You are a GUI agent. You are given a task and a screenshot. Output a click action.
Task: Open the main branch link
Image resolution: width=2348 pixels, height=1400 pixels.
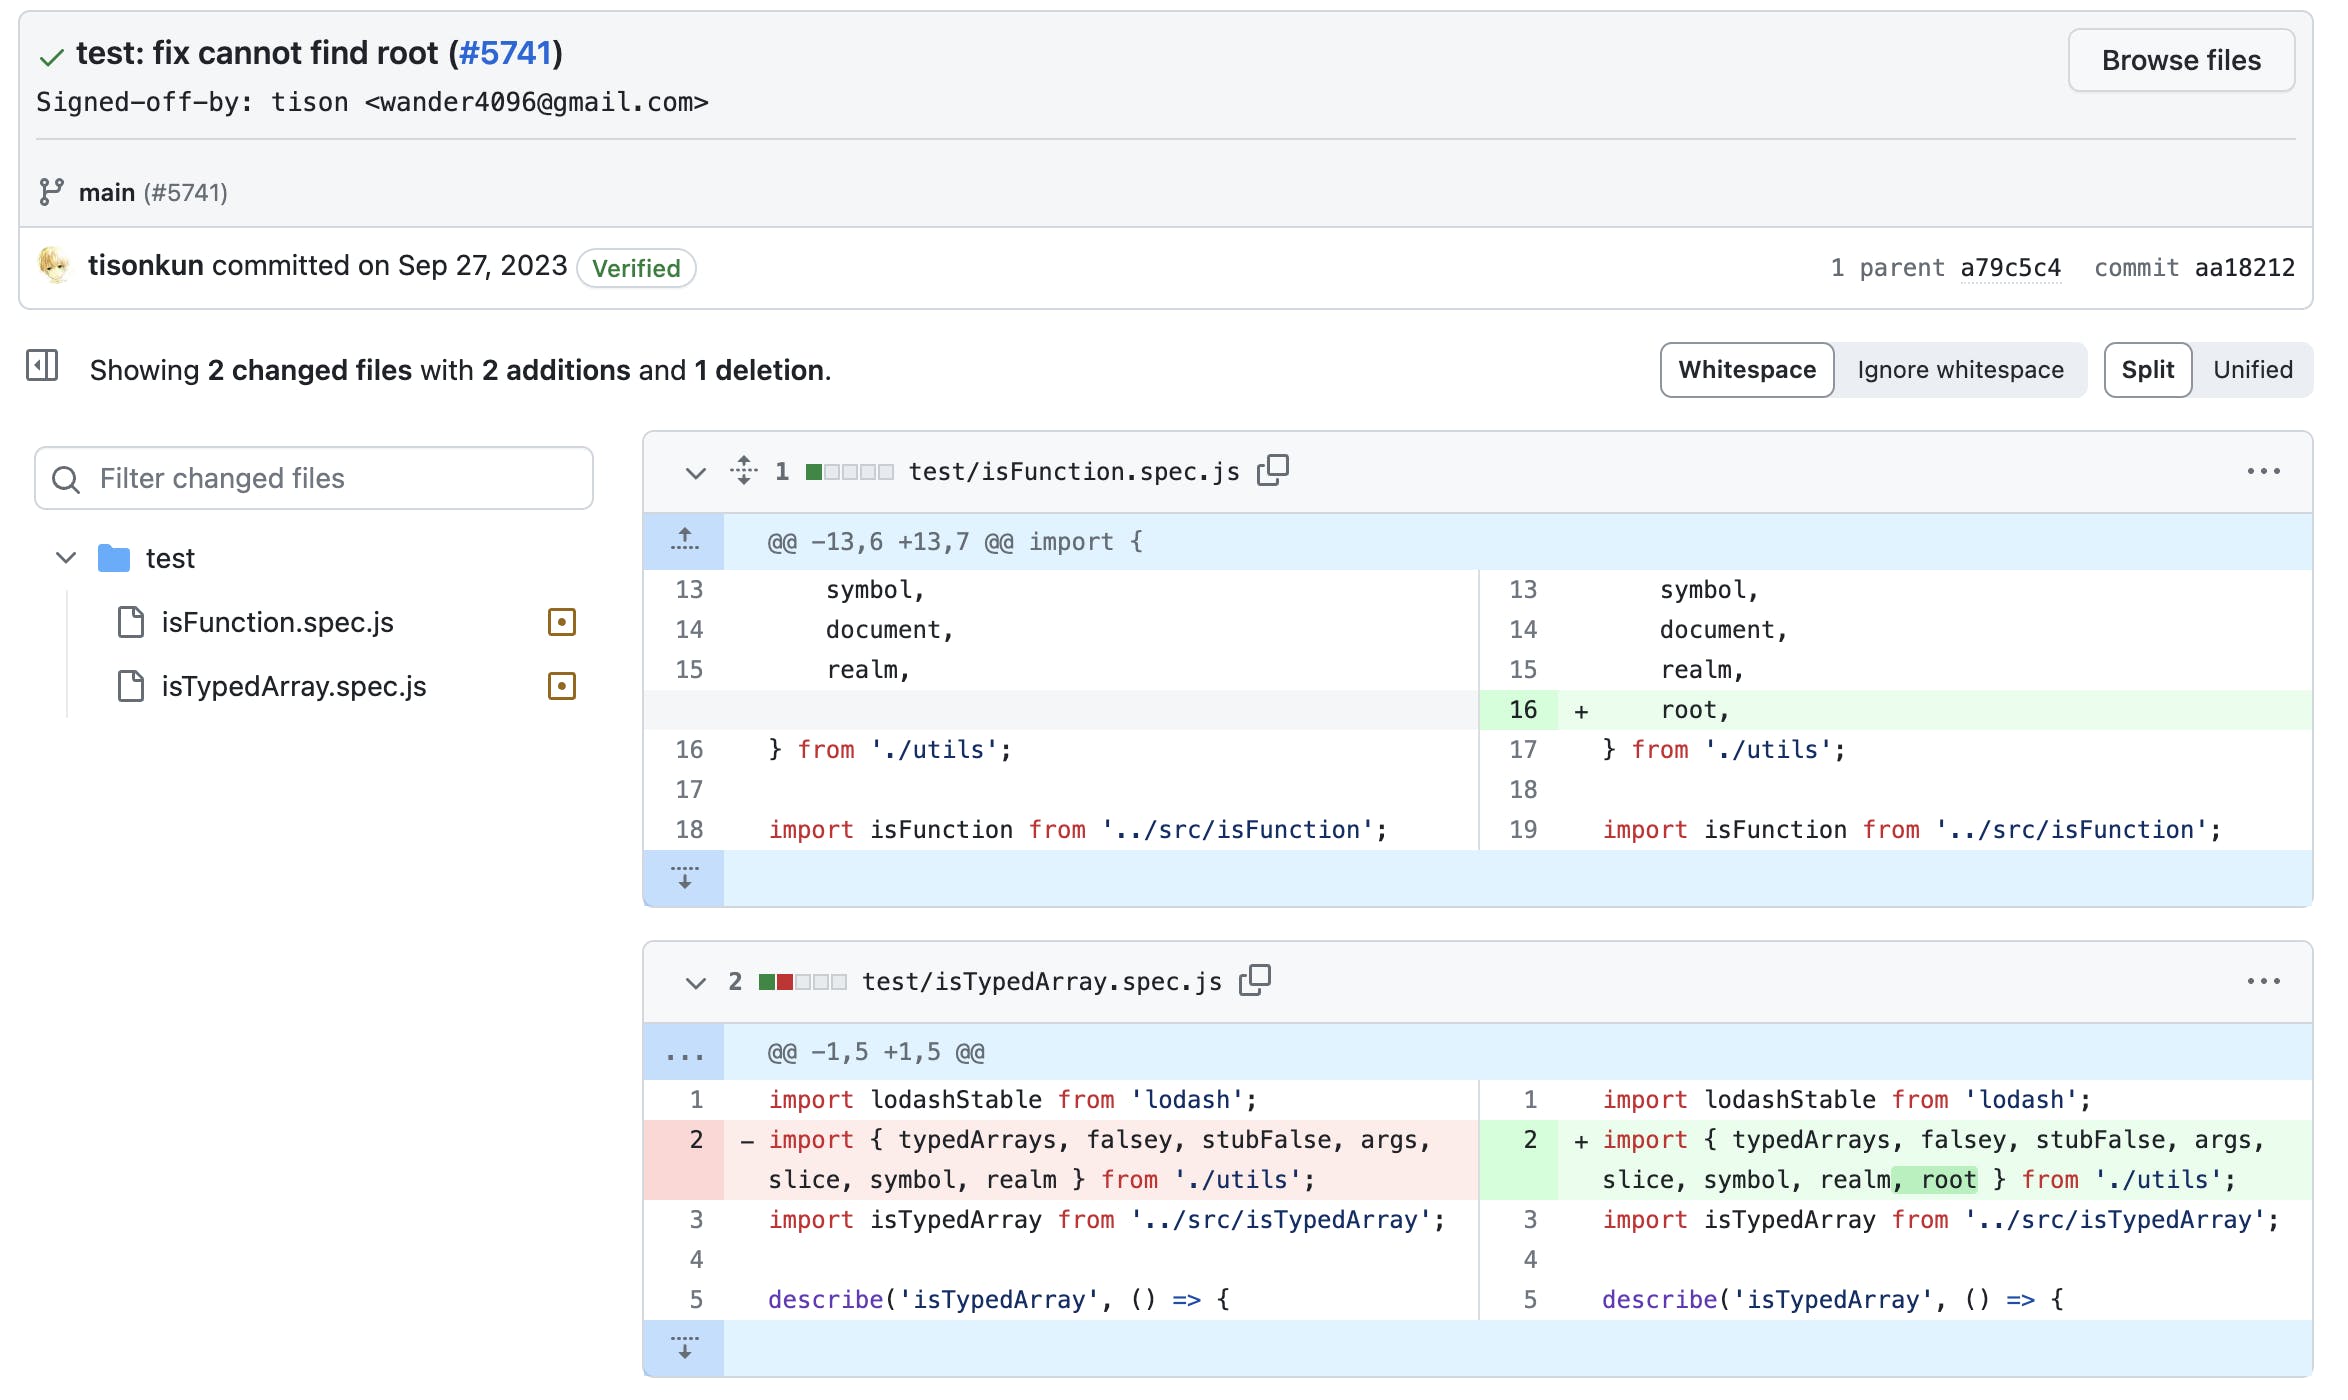(x=107, y=192)
